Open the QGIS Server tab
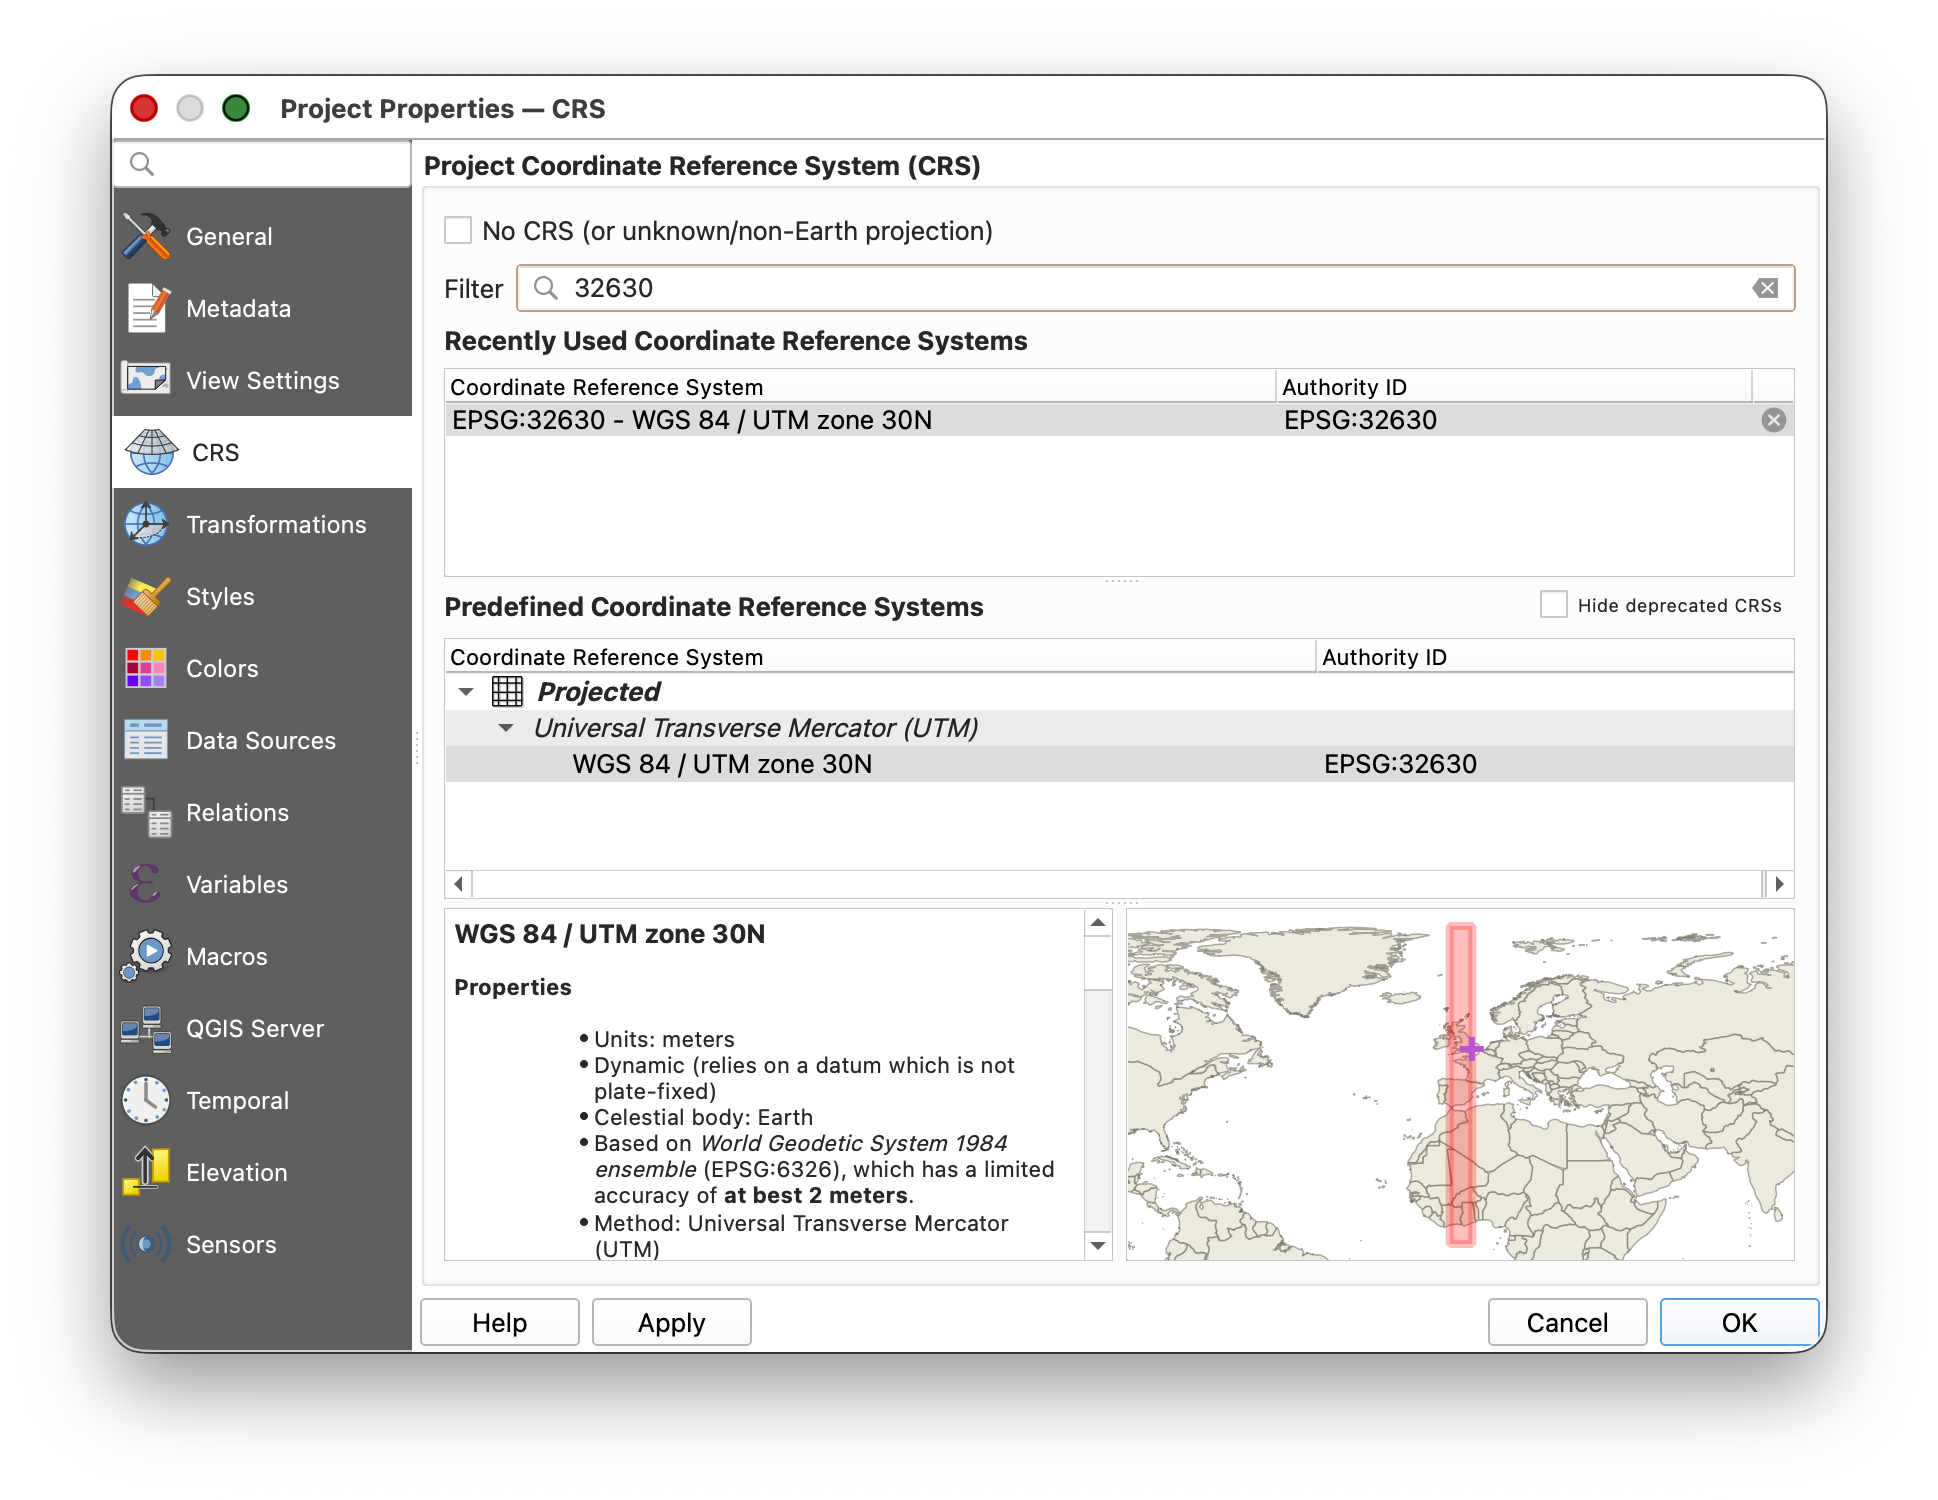1938x1500 pixels. click(255, 1029)
